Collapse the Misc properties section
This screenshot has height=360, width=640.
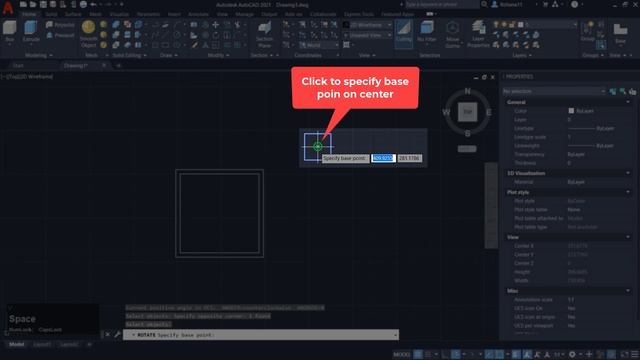coord(628,291)
